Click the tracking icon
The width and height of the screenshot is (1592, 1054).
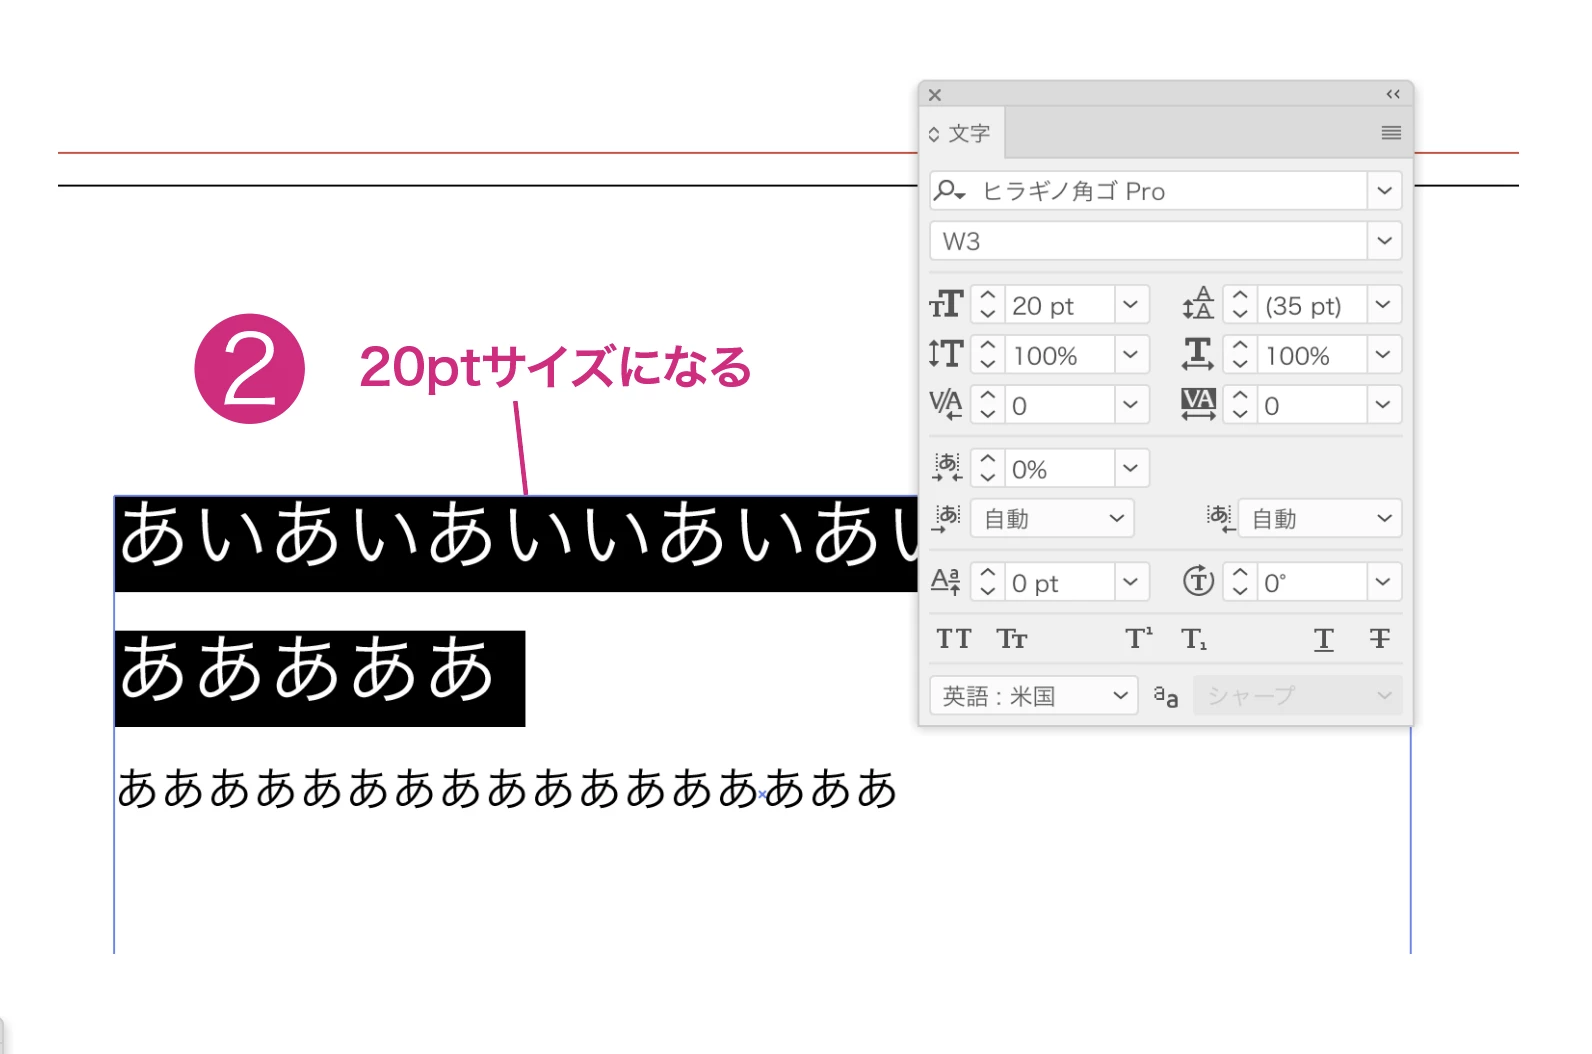tap(1198, 404)
